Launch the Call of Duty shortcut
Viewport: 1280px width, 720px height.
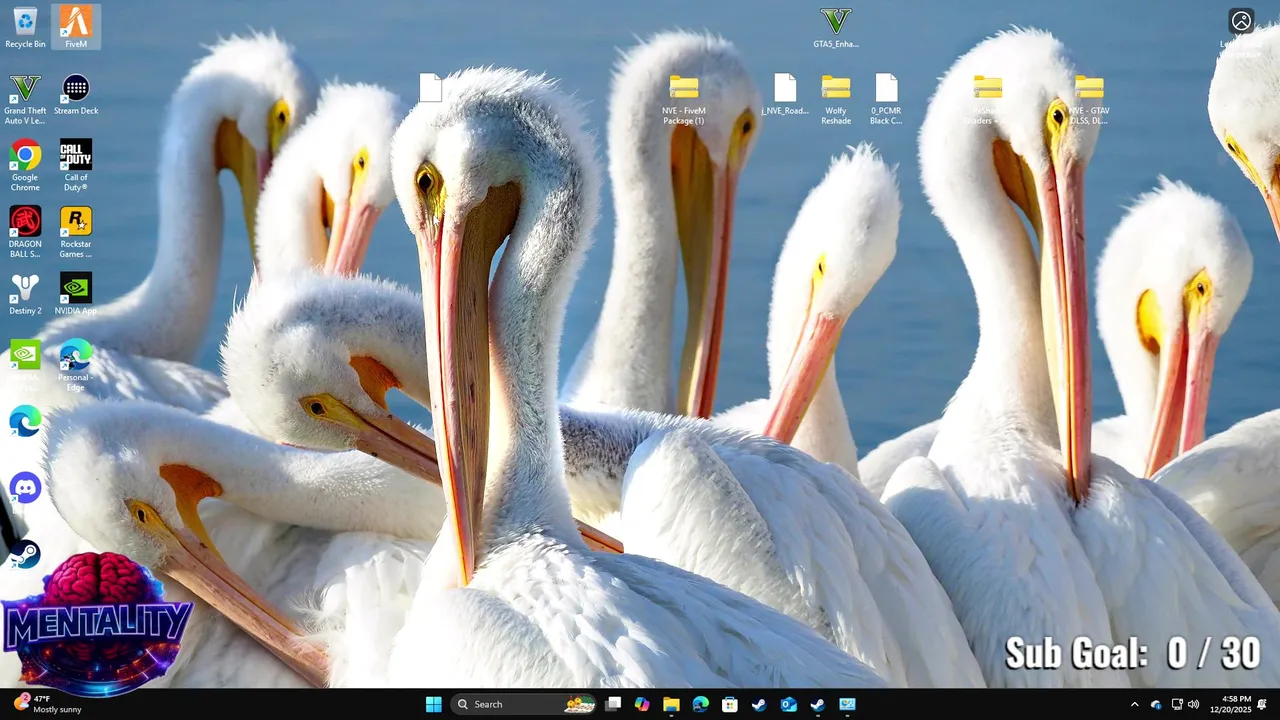tap(76, 165)
